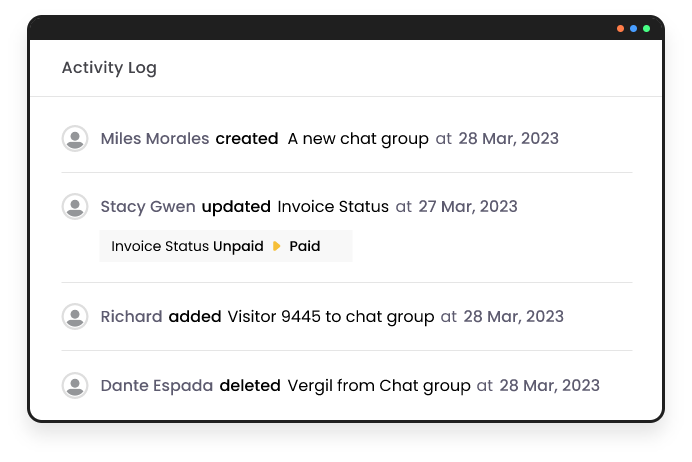Select the Richard user name
692x462 pixels.
pyautogui.click(x=131, y=317)
